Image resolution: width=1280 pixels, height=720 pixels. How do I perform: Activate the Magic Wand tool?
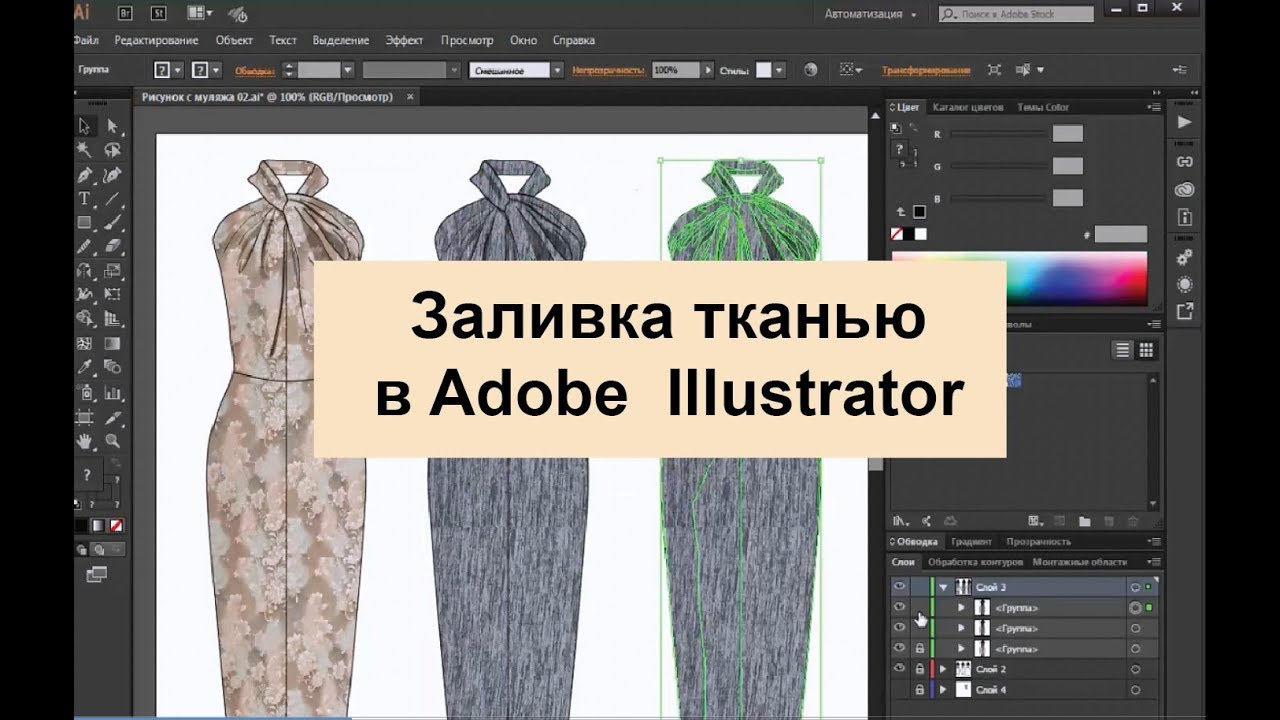pos(85,149)
